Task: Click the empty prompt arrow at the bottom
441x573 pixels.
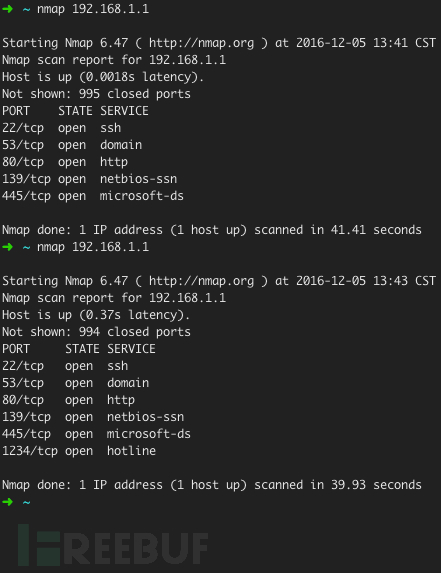Action: pos(7,502)
